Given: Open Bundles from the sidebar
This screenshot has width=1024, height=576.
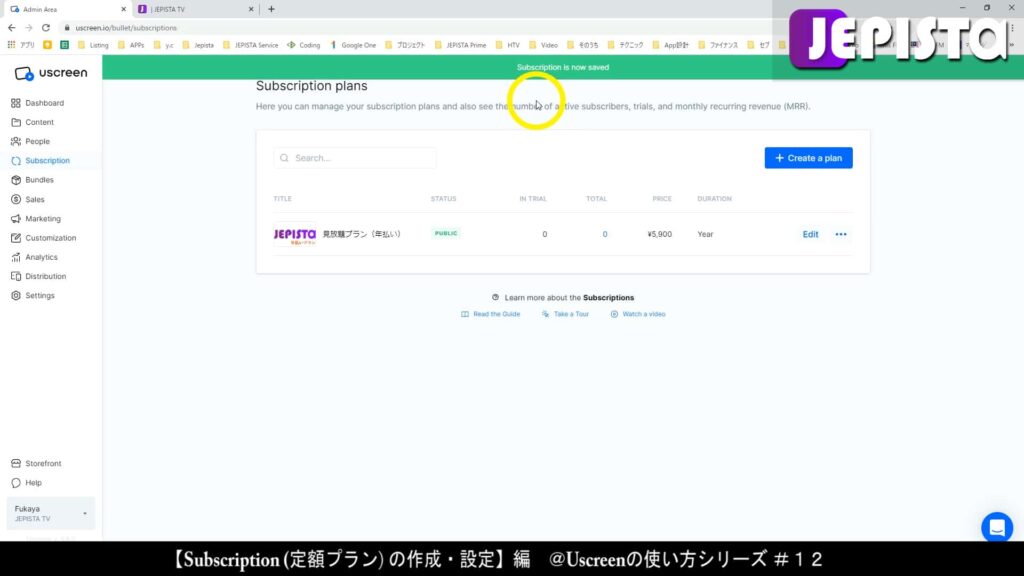Looking at the screenshot, I should (x=39, y=180).
